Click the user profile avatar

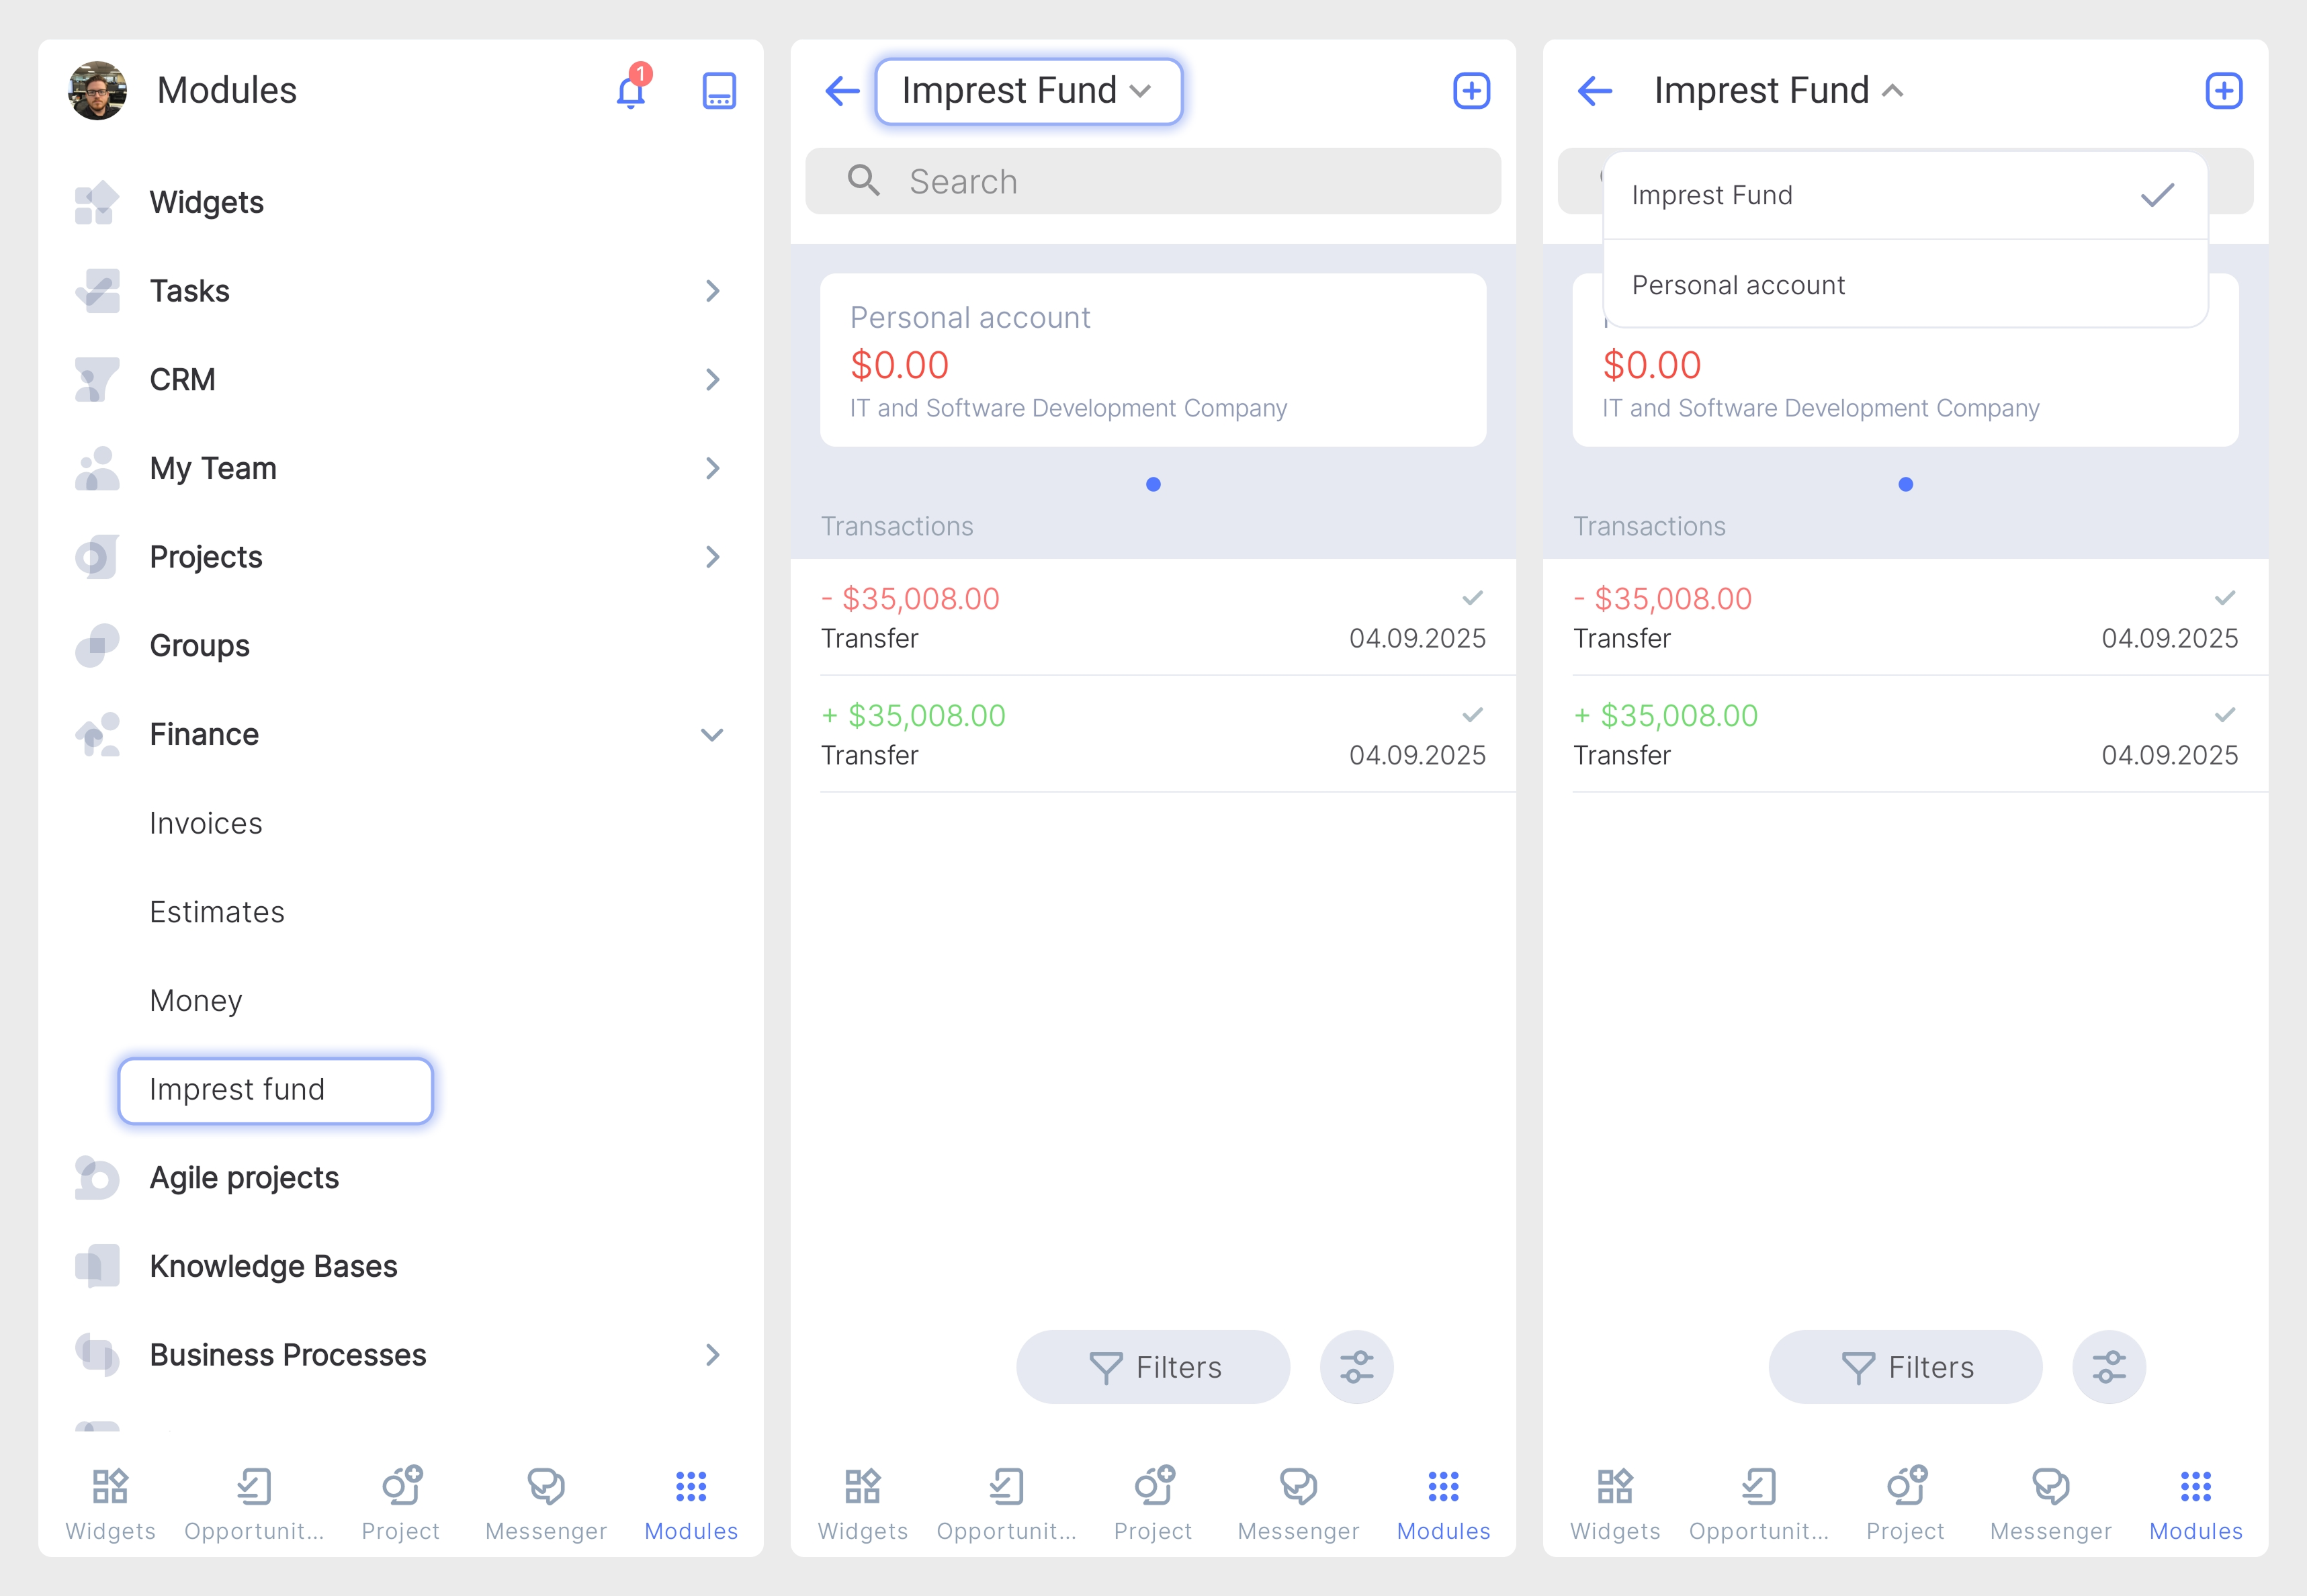[x=98, y=91]
